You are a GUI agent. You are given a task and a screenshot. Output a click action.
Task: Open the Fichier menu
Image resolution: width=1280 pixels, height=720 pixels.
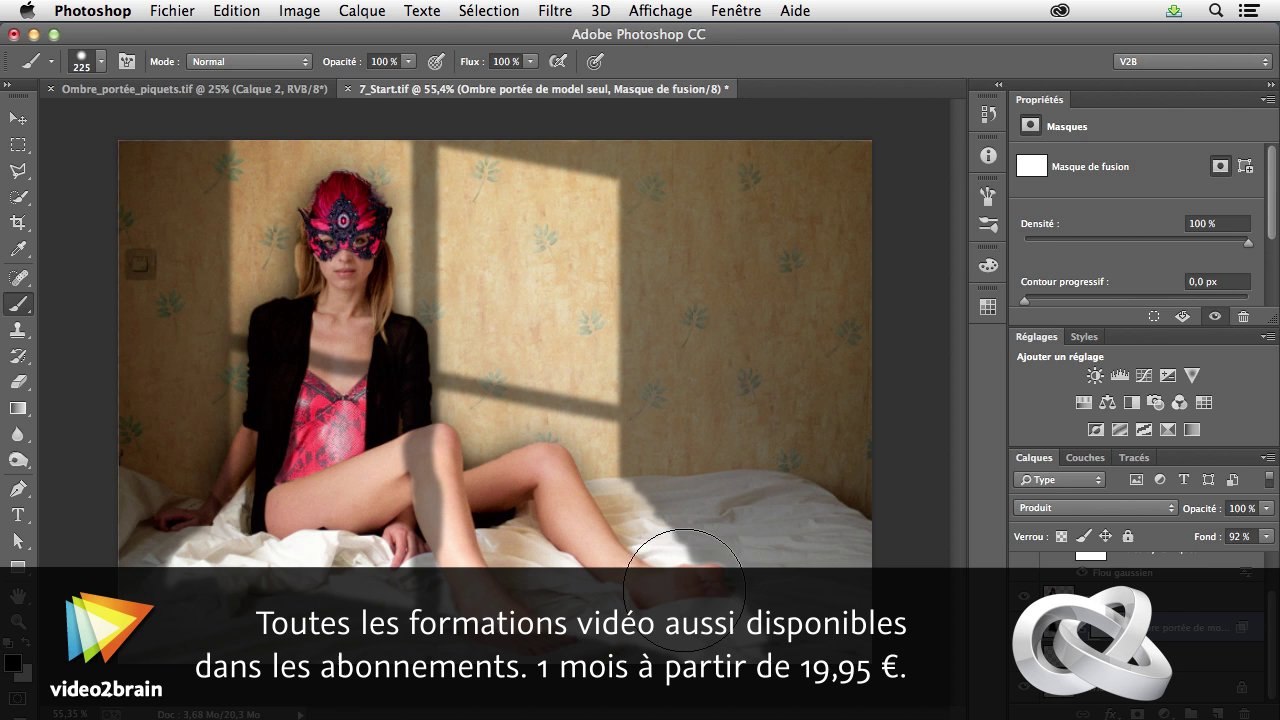(172, 11)
